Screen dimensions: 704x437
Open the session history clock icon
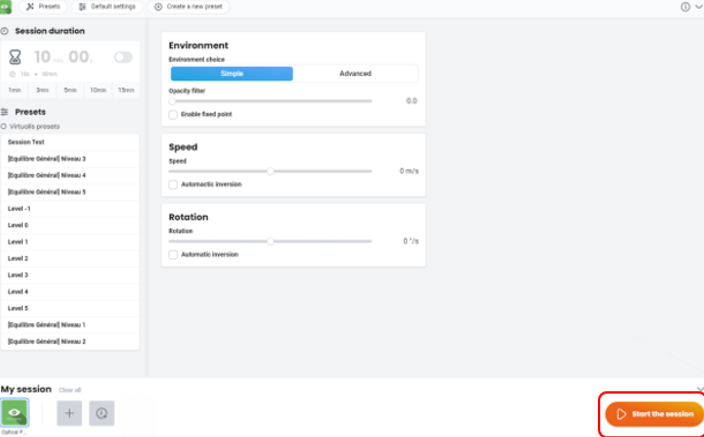[101, 413]
